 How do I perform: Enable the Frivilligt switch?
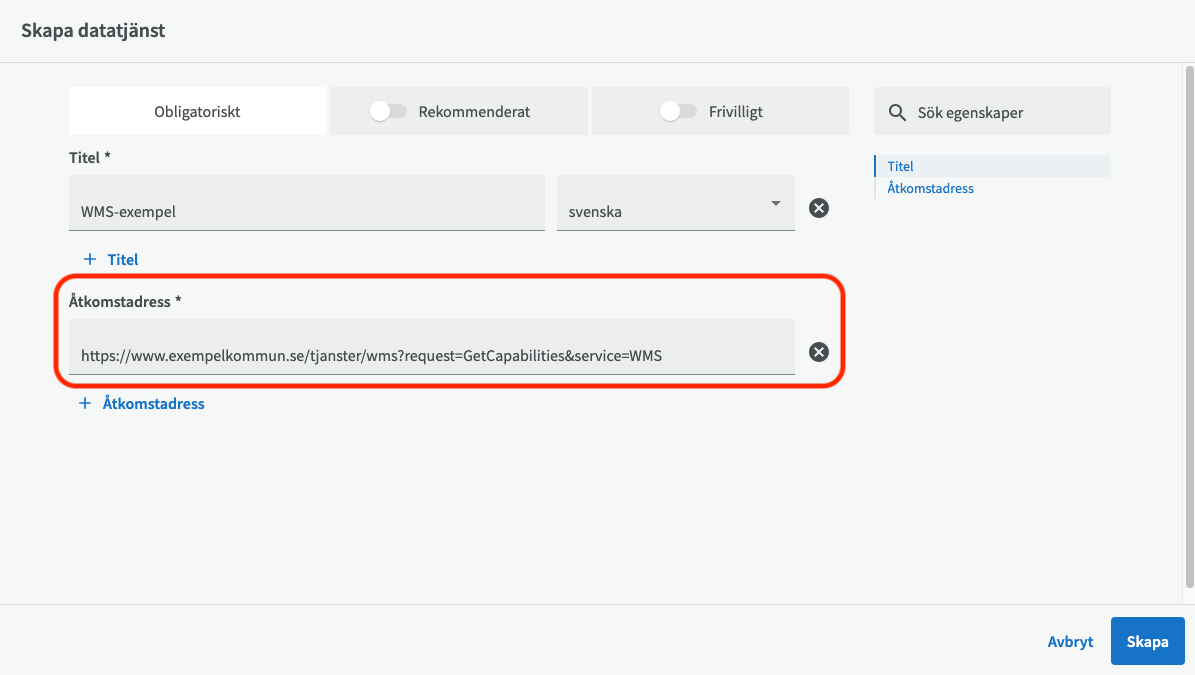678,112
